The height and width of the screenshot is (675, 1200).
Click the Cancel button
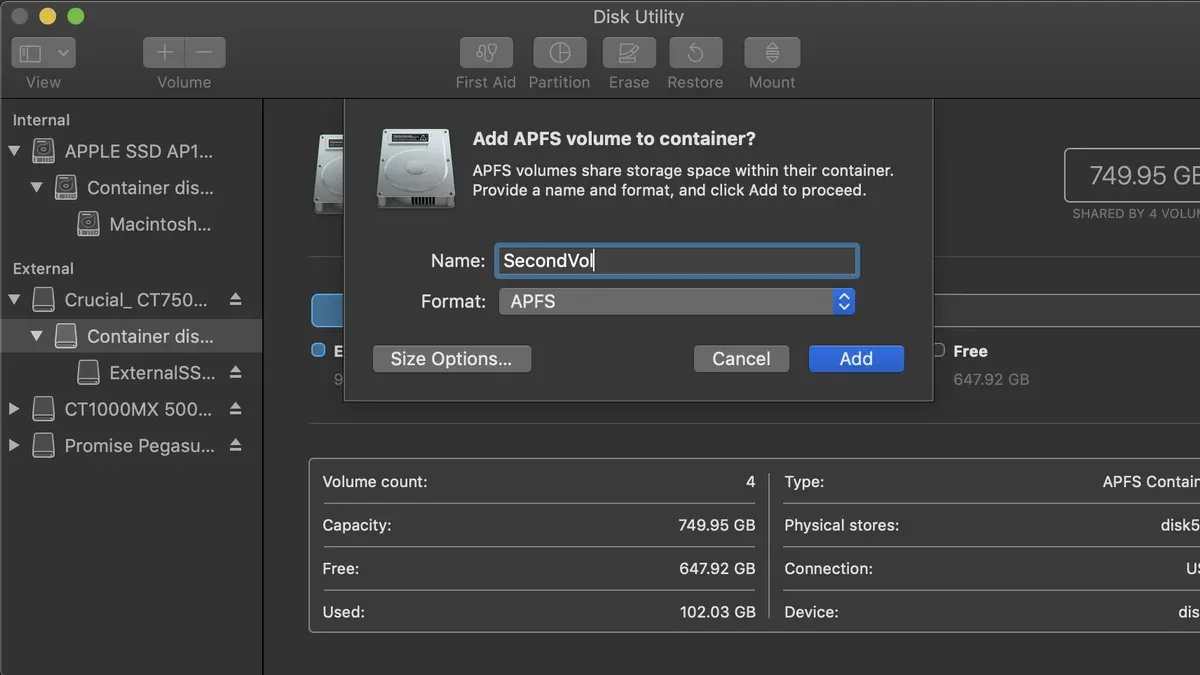741,359
